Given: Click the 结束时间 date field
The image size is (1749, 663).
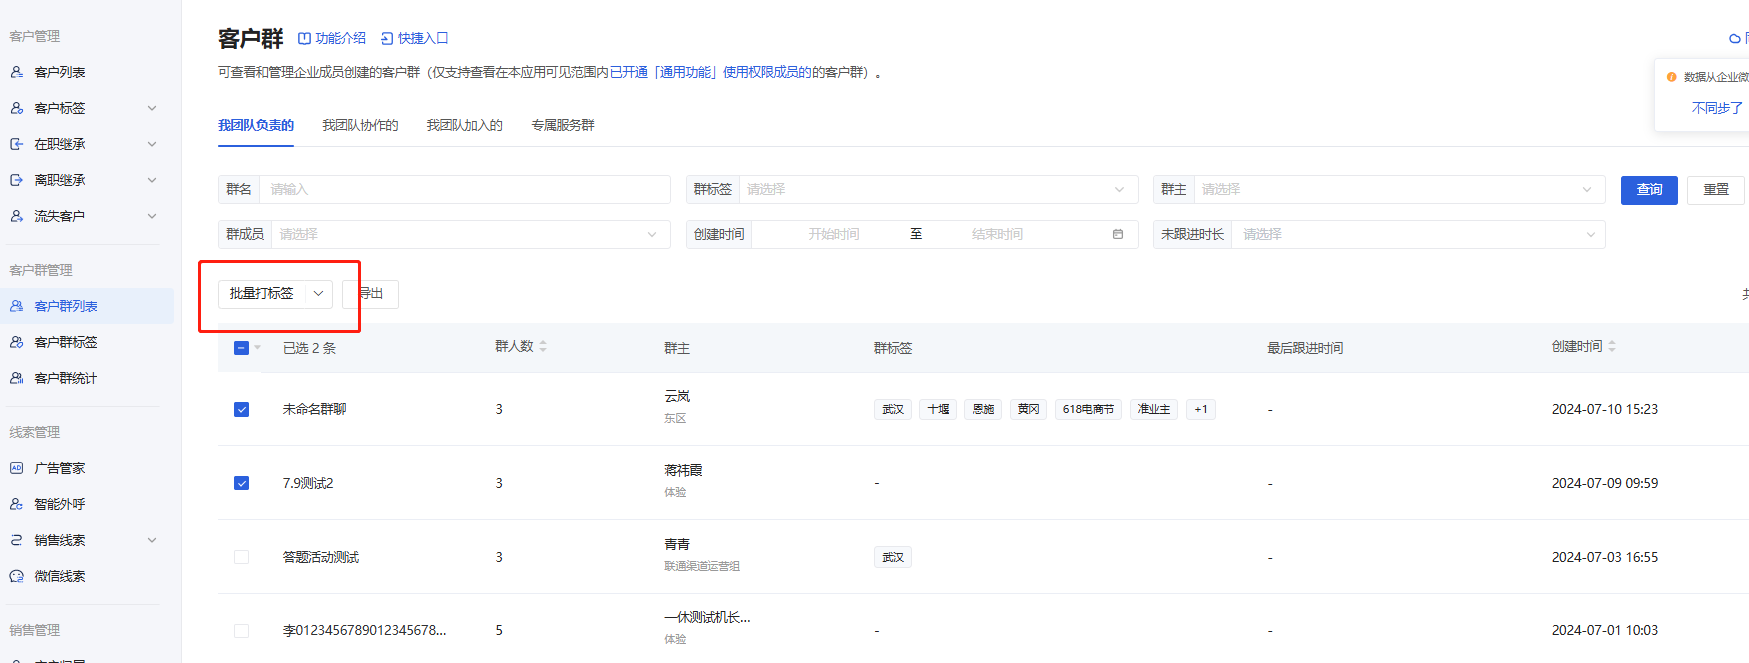Looking at the screenshot, I should coord(997,234).
